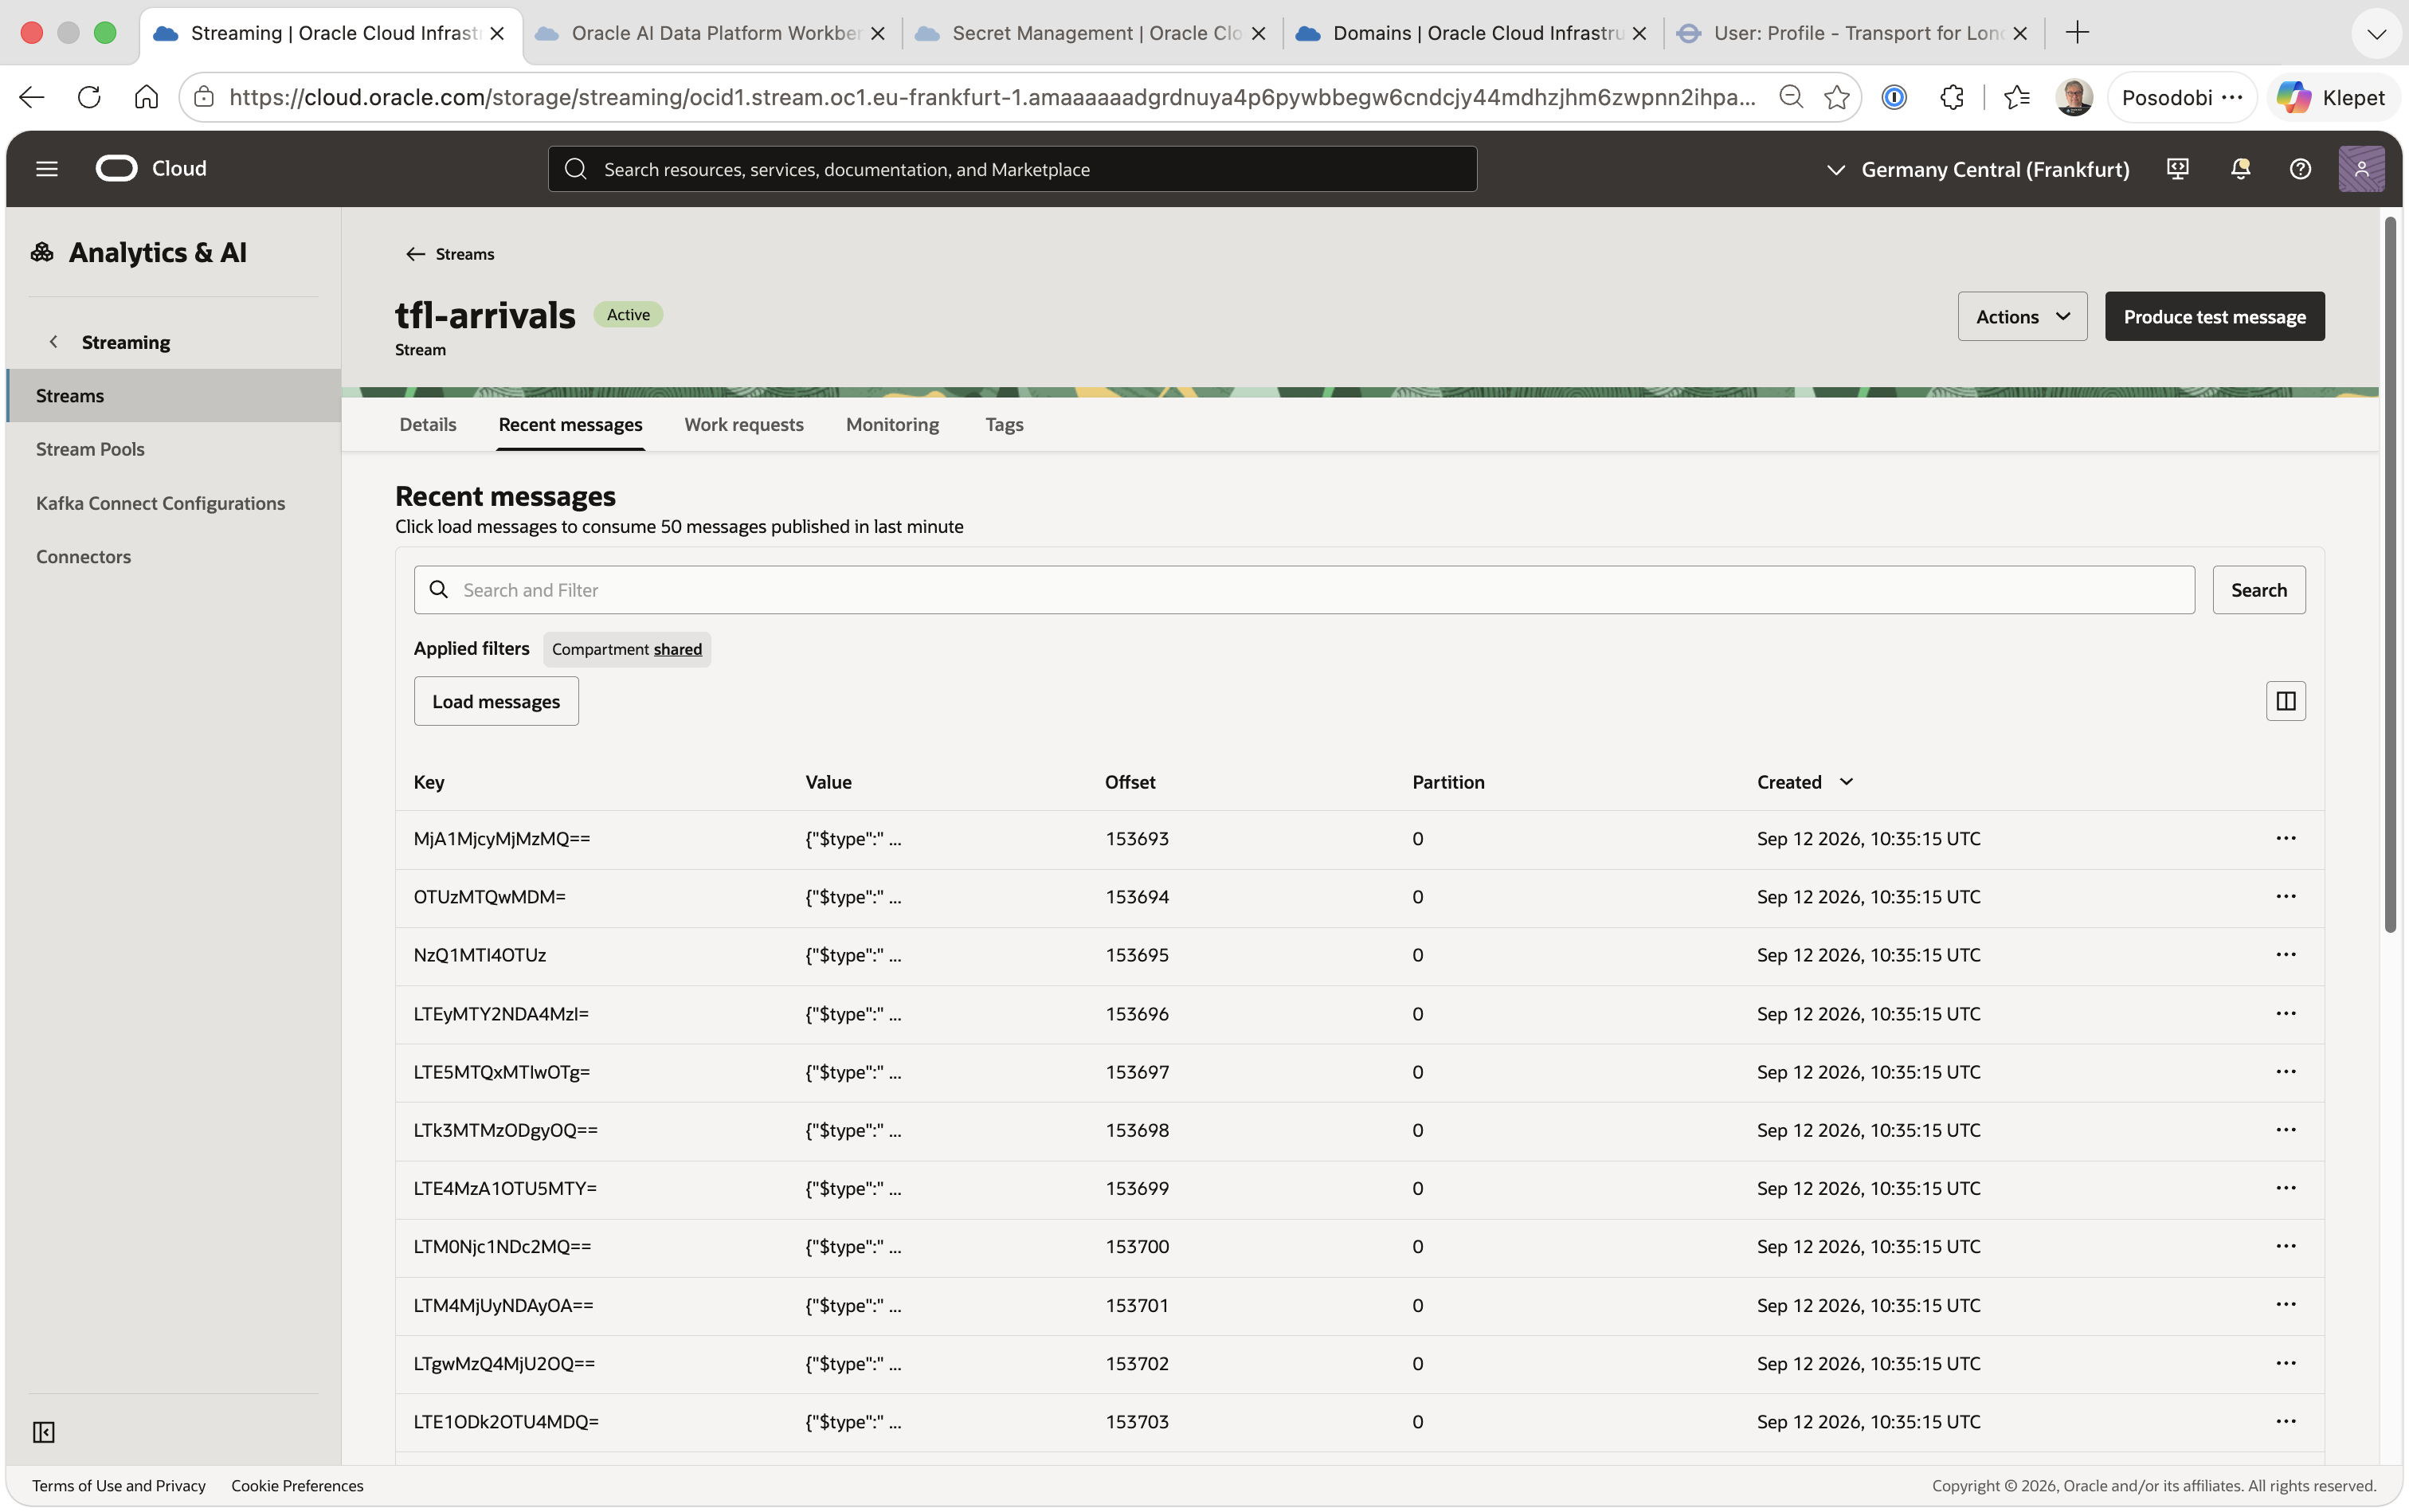Open row actions for offset 153703
Viewport: 2409px width, 1512px height.
(2285, 1421)
